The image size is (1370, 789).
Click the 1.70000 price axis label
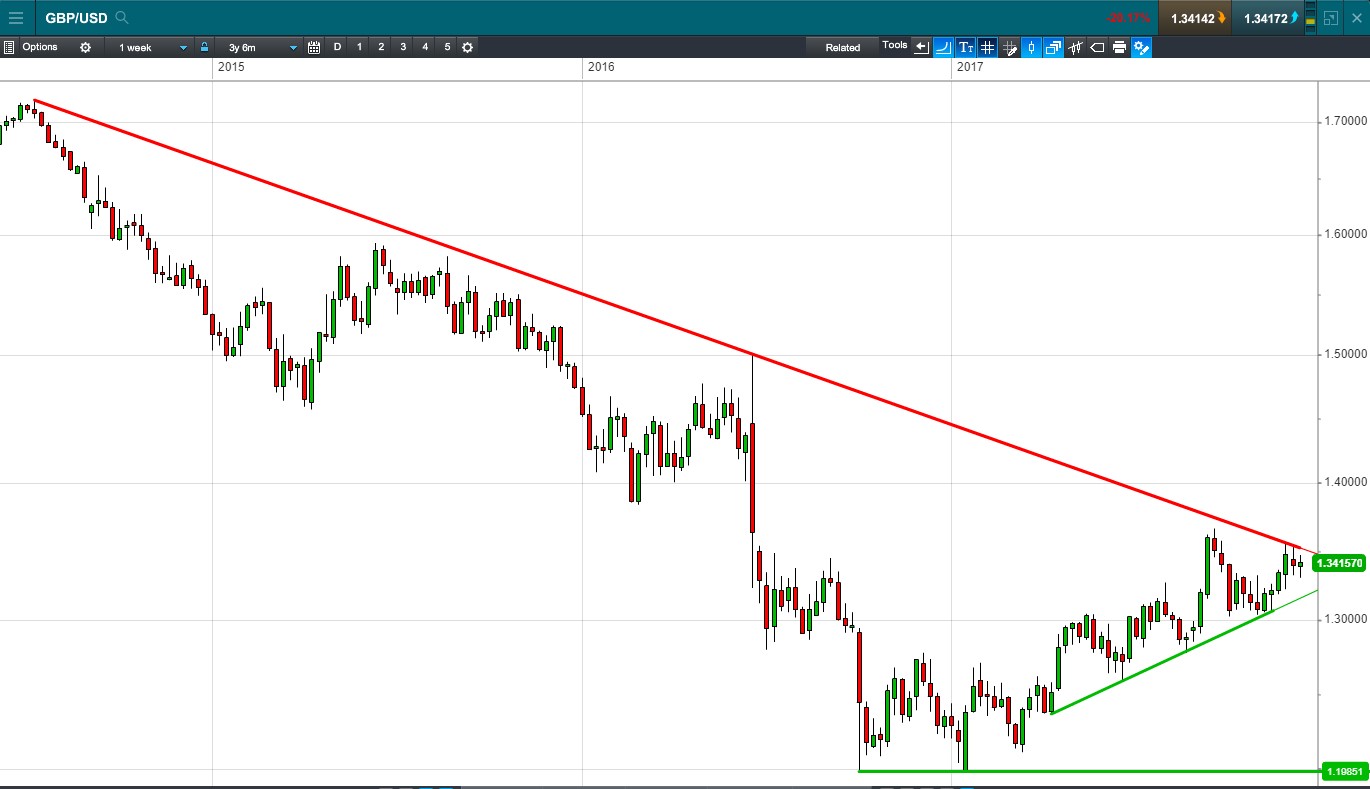(x=1346, y=121)
